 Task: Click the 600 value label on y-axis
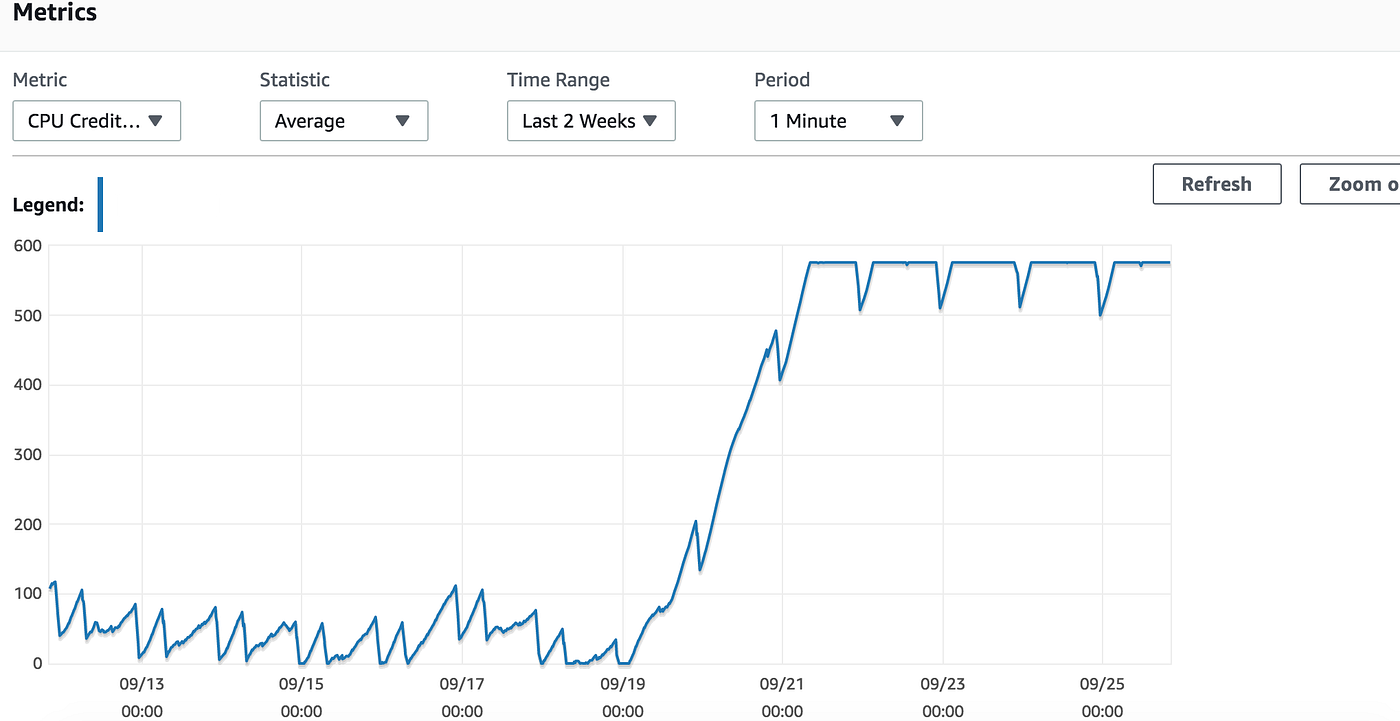[28, 245]
